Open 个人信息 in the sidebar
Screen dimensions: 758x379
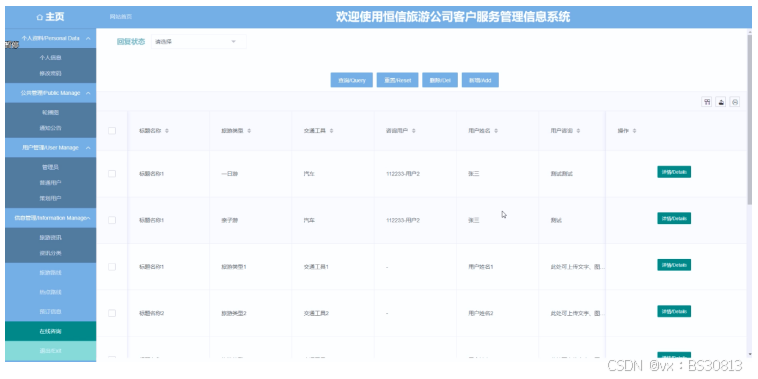pos(51,58)
